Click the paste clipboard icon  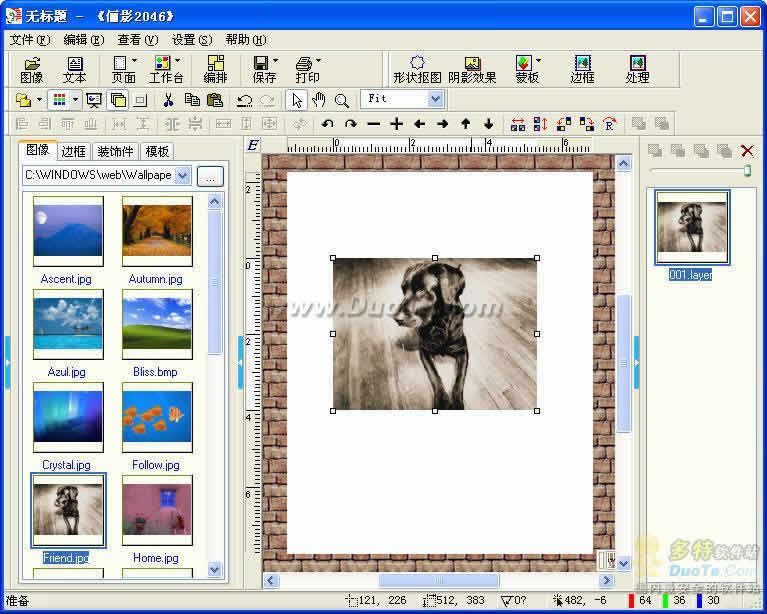(x=215, y=100)
